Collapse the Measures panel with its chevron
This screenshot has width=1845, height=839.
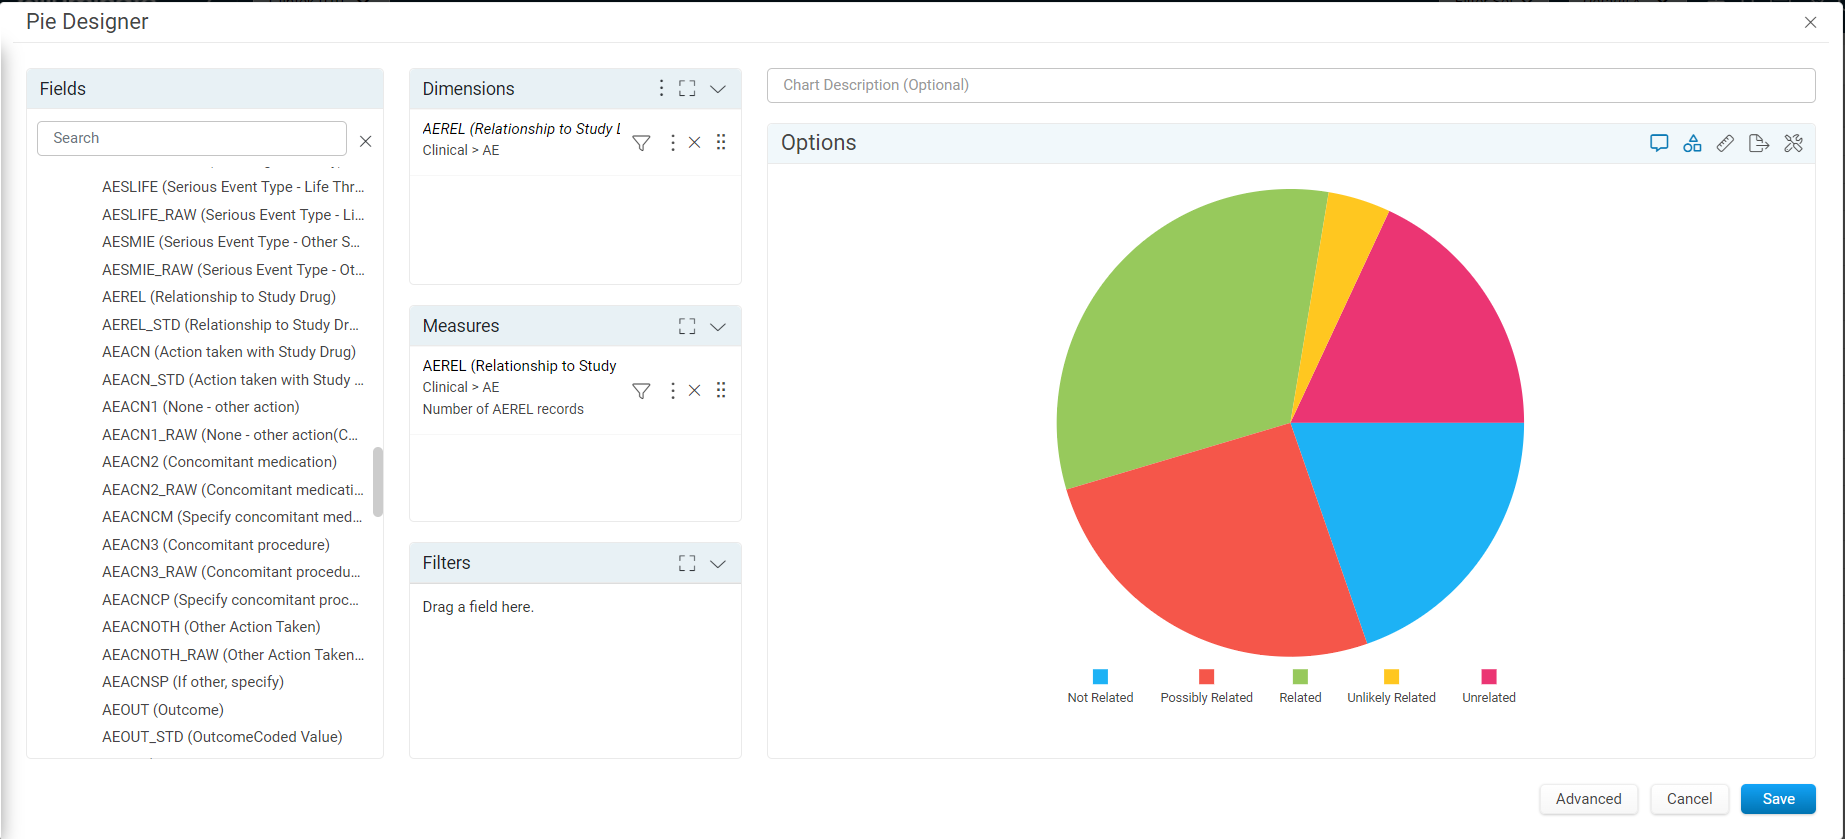click(x=718, y=327)
